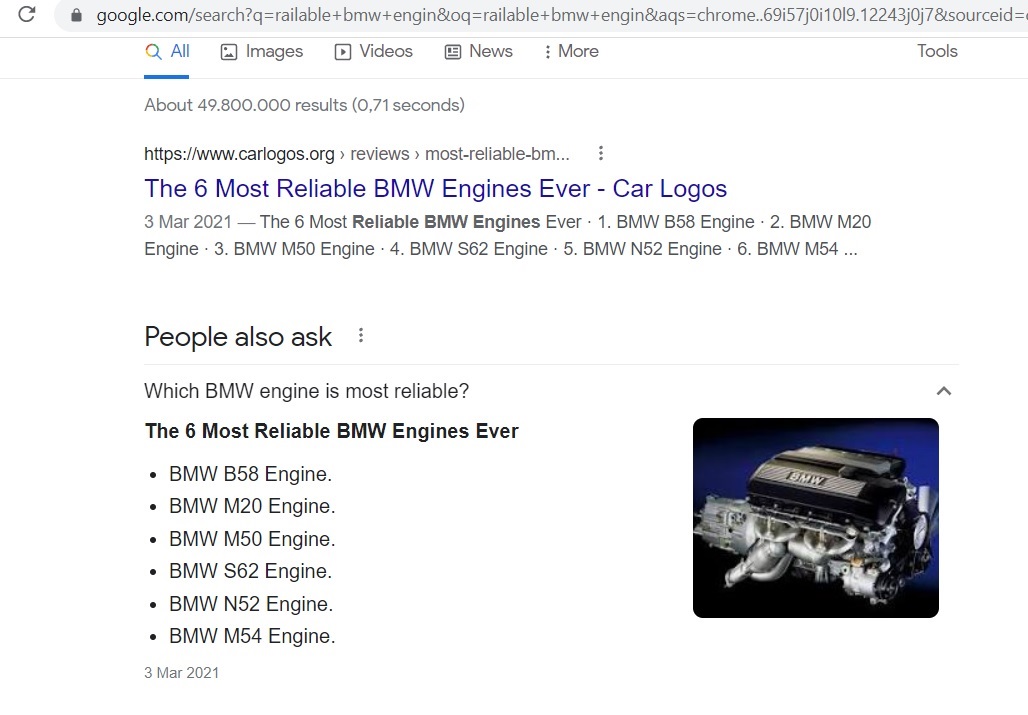Collapse 'Which BMW engine is most reliable?' question
The width and height of the screenshot is (1028, 715).
coord(551,391)
